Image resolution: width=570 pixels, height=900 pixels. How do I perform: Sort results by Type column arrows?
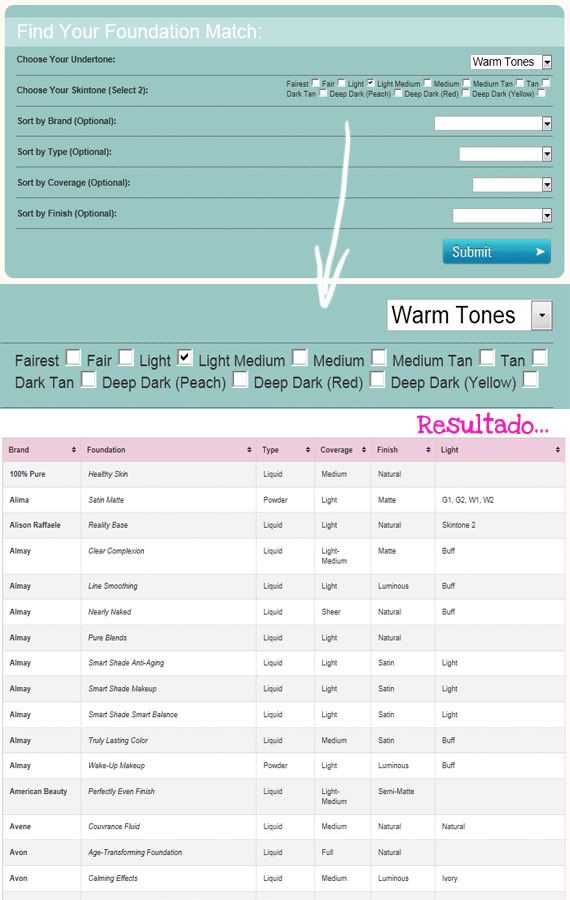tap(308, 450)
